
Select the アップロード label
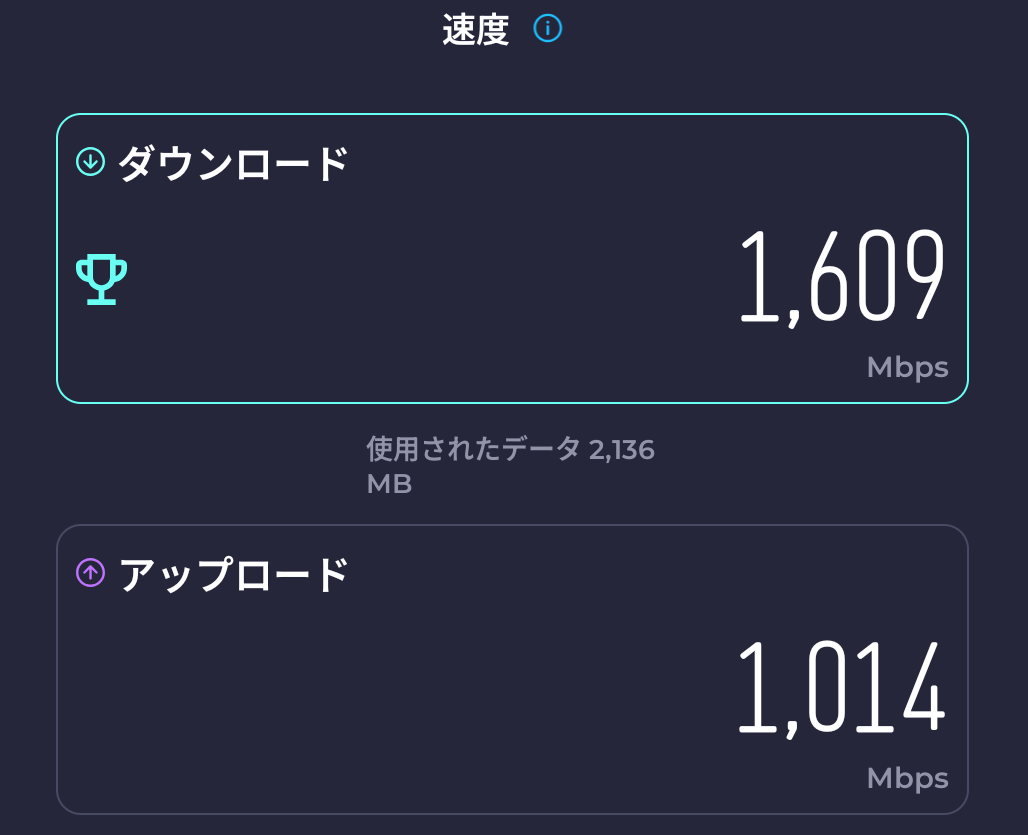[x=234, y=575]
